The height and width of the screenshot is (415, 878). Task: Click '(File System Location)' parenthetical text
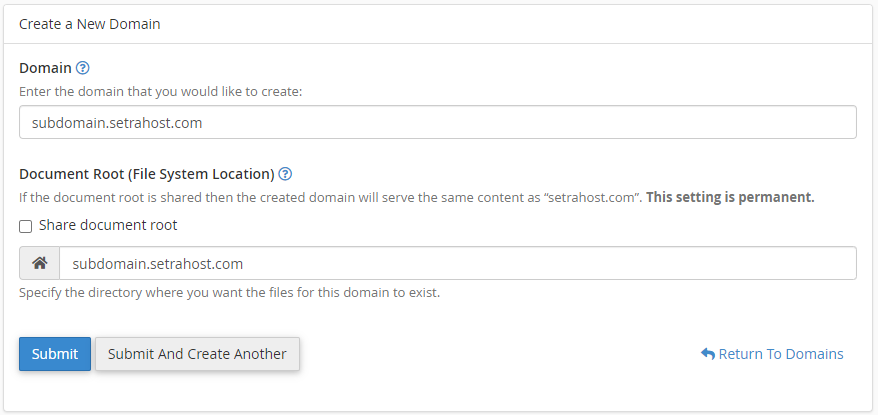point(201,174)
